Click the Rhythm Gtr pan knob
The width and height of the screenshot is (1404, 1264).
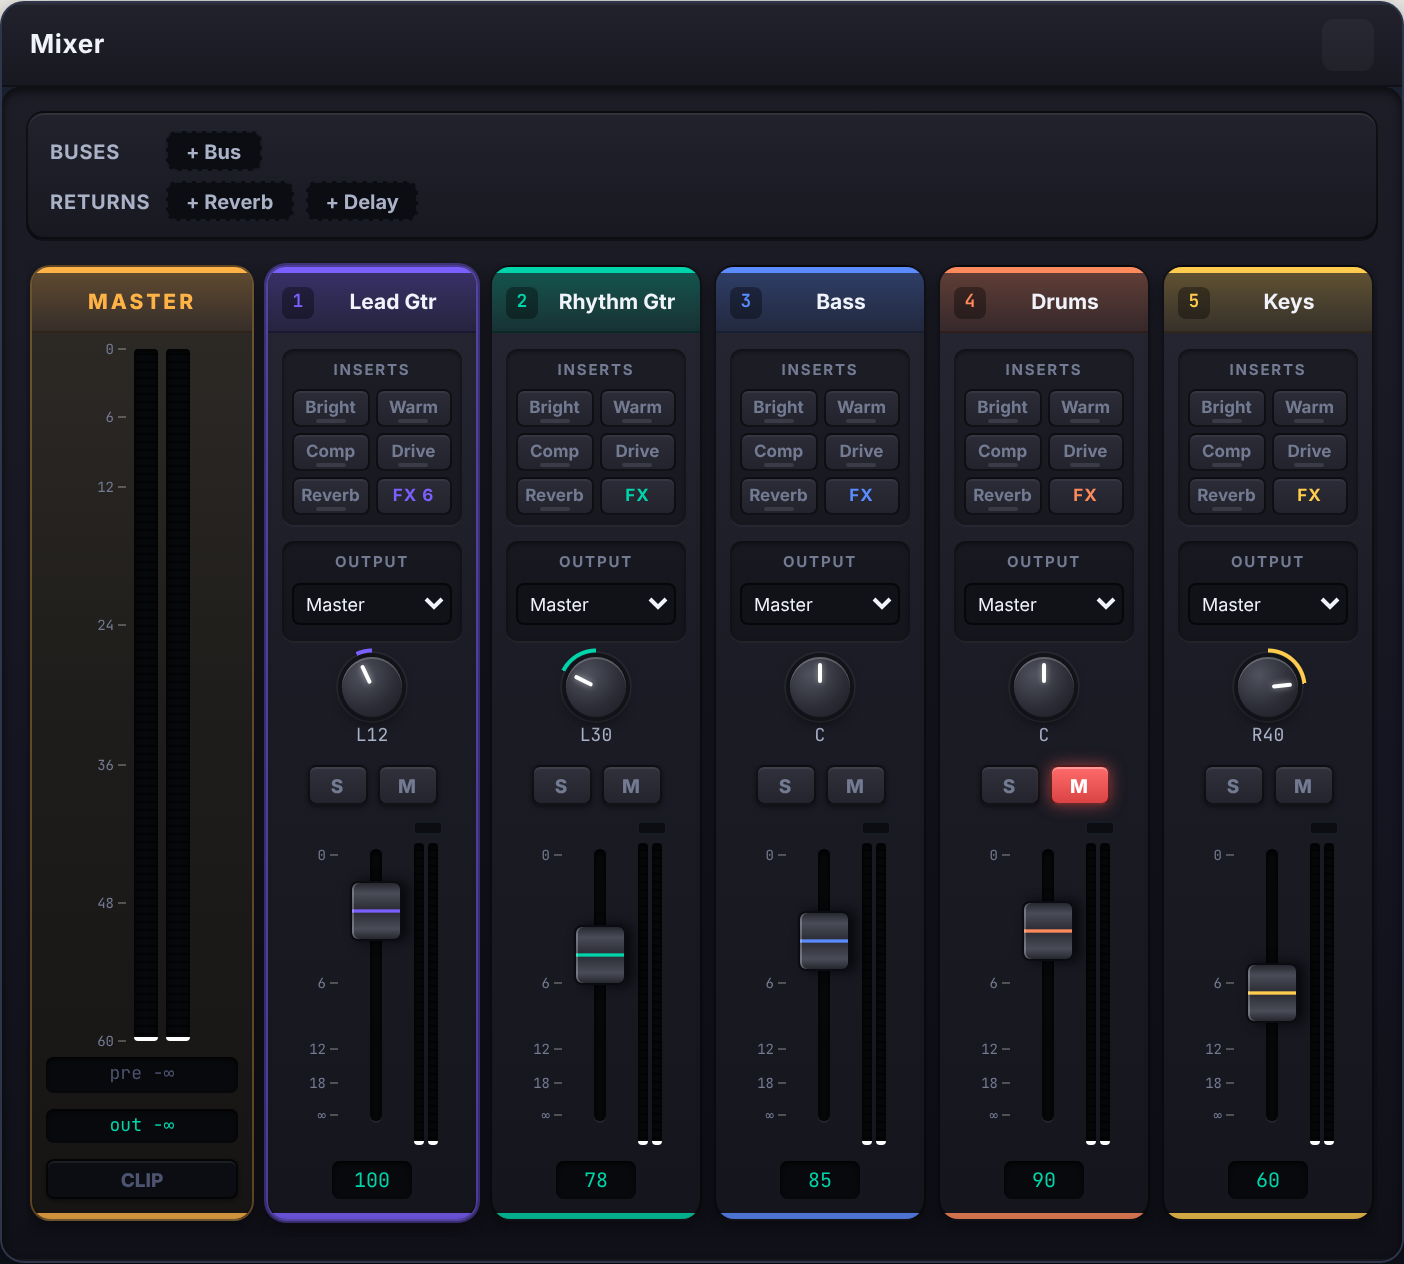(x=596, y=687)
